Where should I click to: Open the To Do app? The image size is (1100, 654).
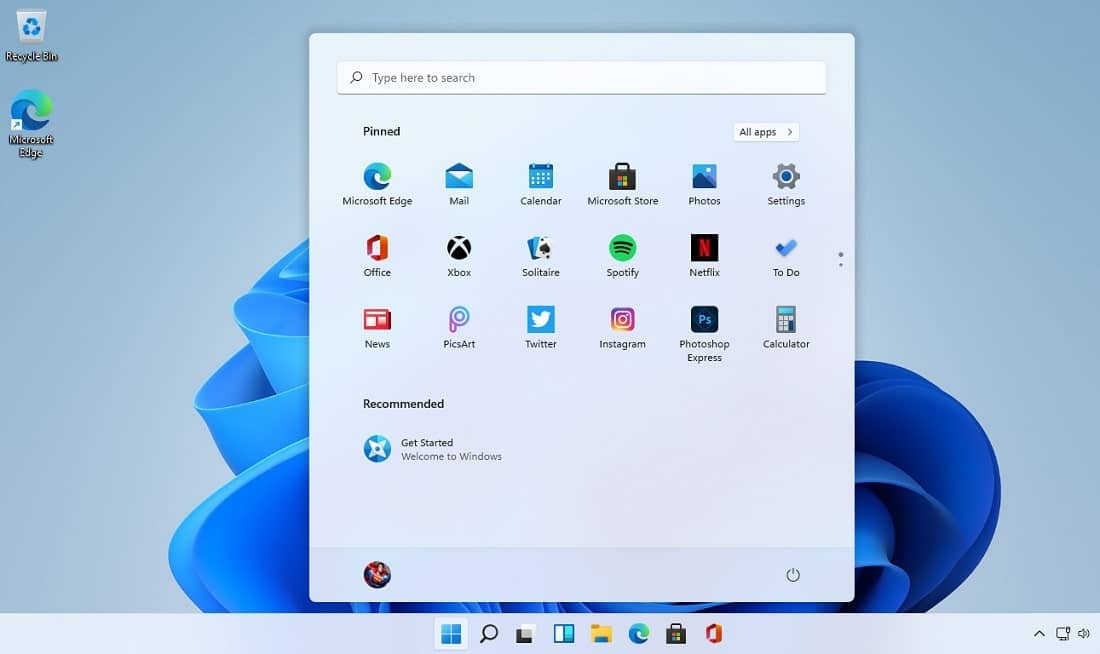coord(786,256)
